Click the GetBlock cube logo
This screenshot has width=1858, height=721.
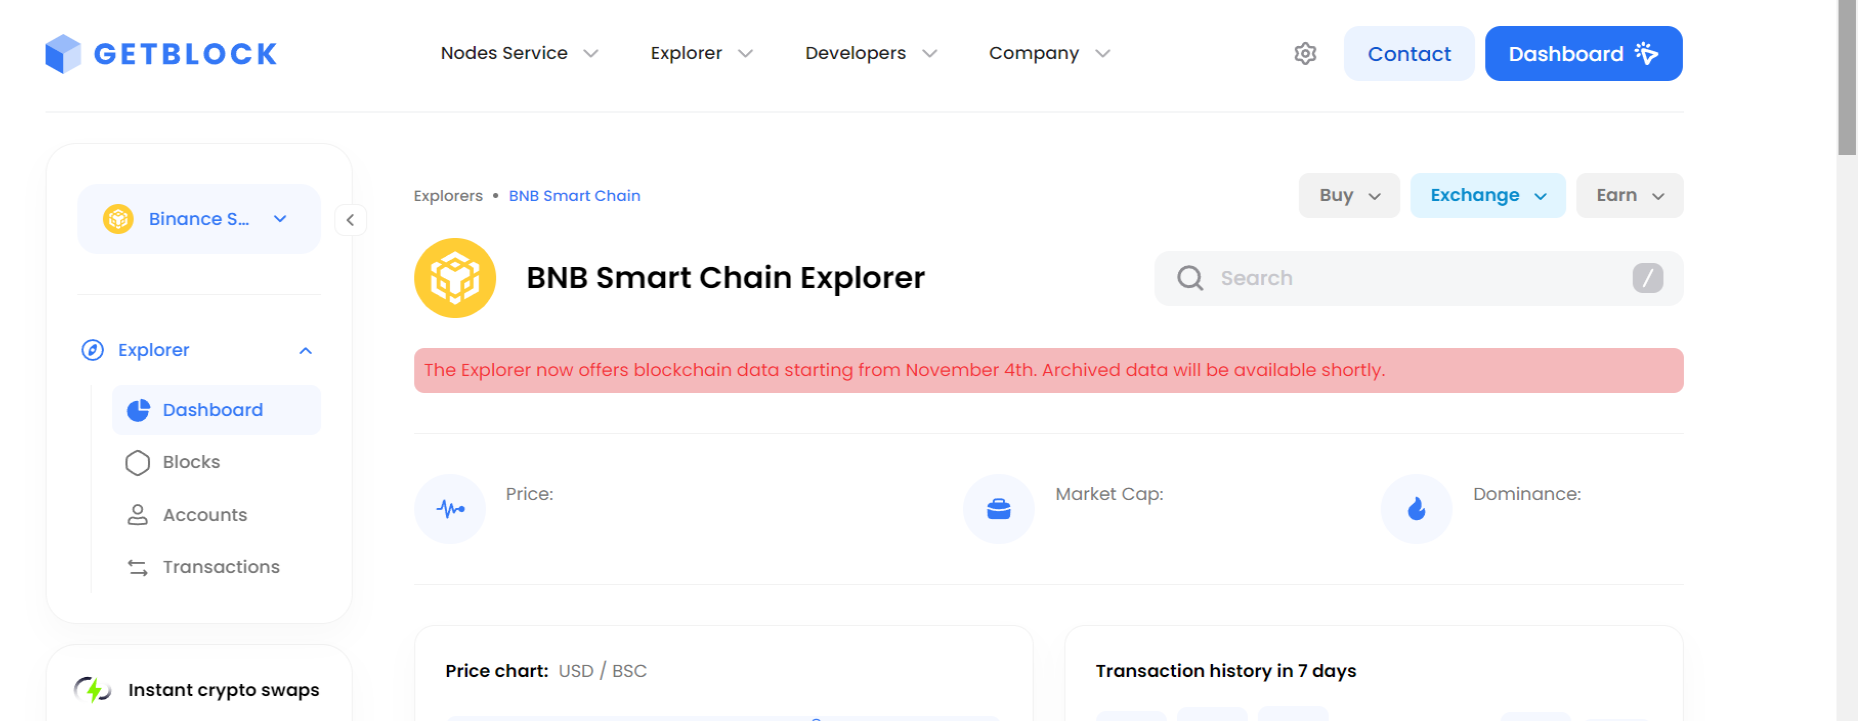[63, 54]
